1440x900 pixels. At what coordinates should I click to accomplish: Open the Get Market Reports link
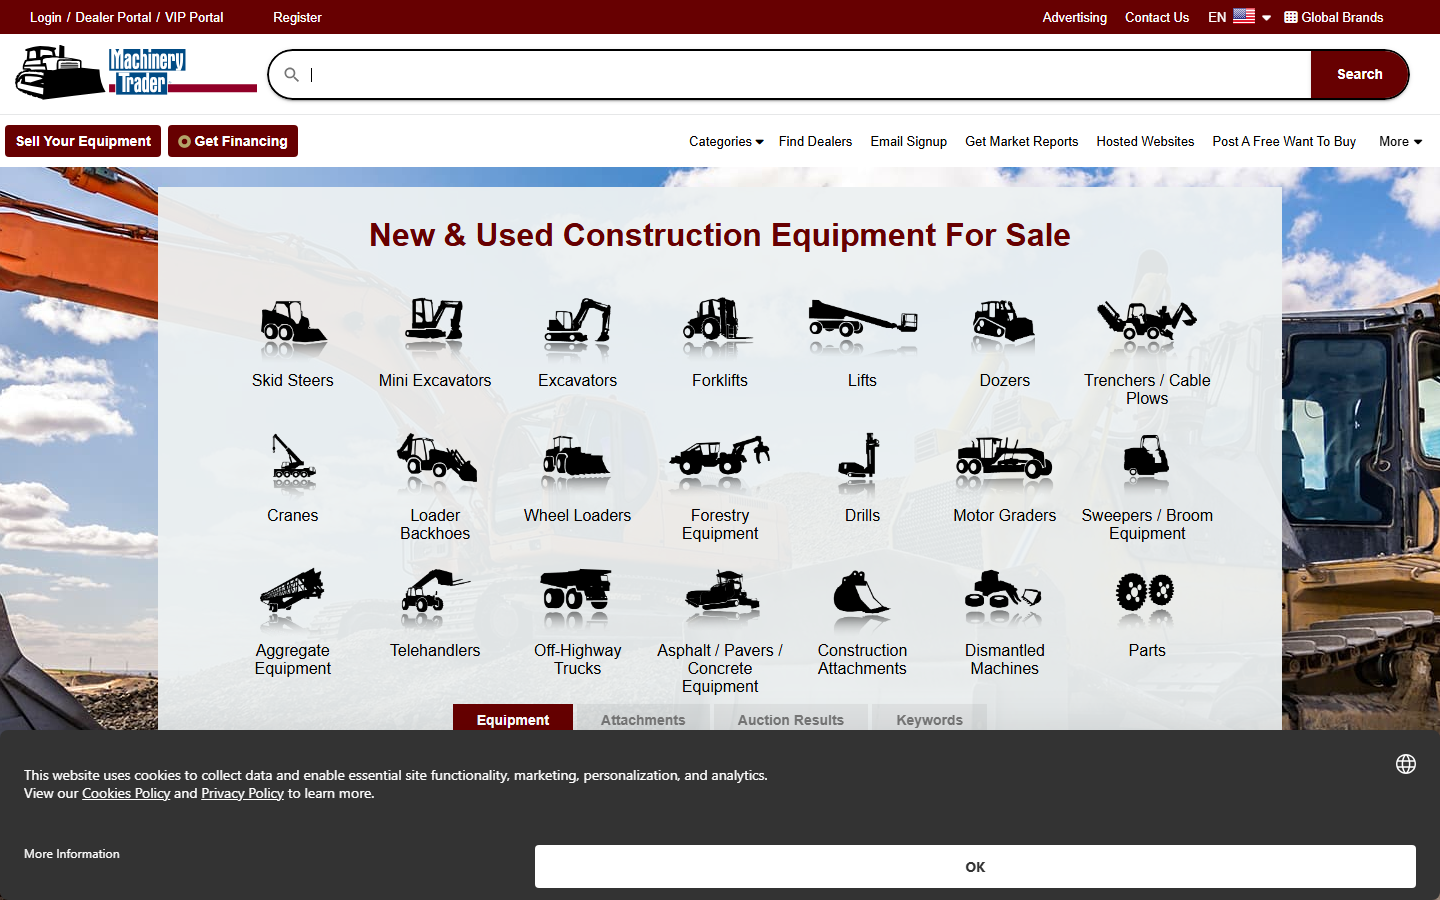pyautogui.click(x=1022, y=141)
